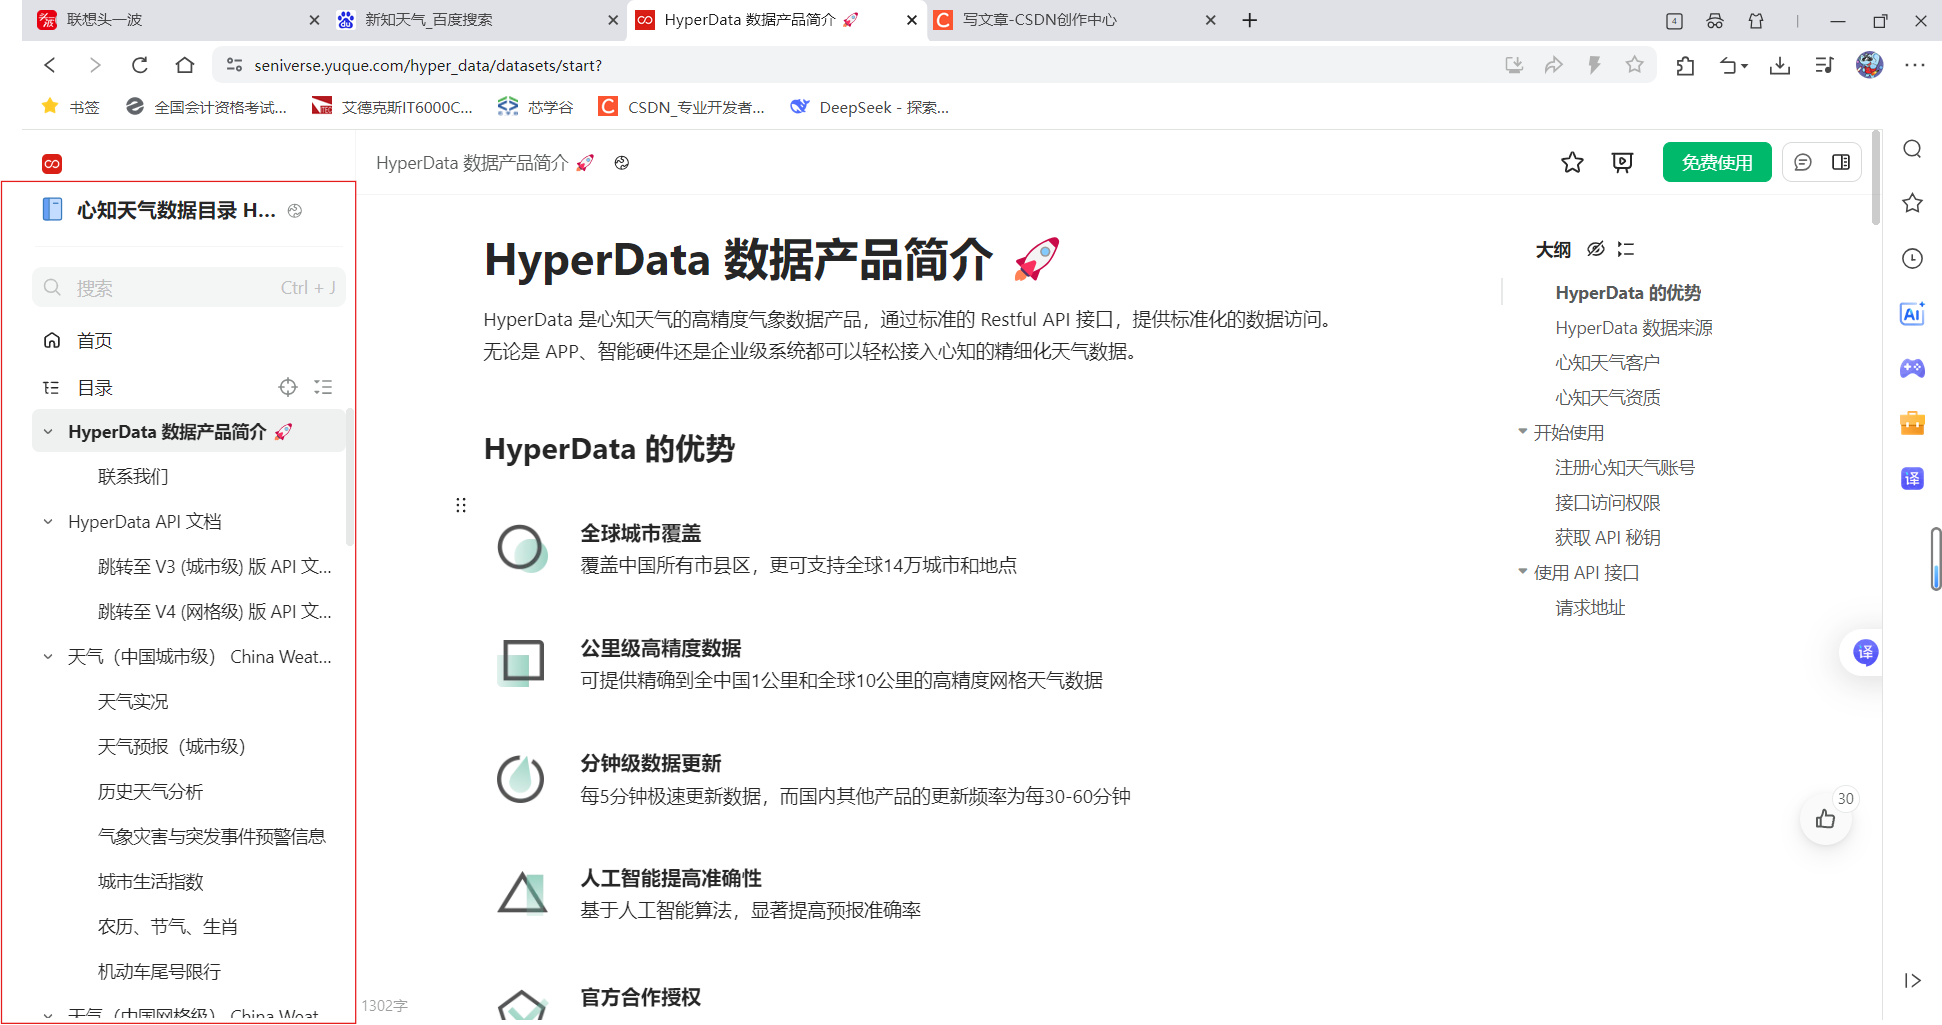The width and height of the screenshot is (1942, 1025).
Task: Open the browser three-dots menu
Action: tap(1915, 65)
